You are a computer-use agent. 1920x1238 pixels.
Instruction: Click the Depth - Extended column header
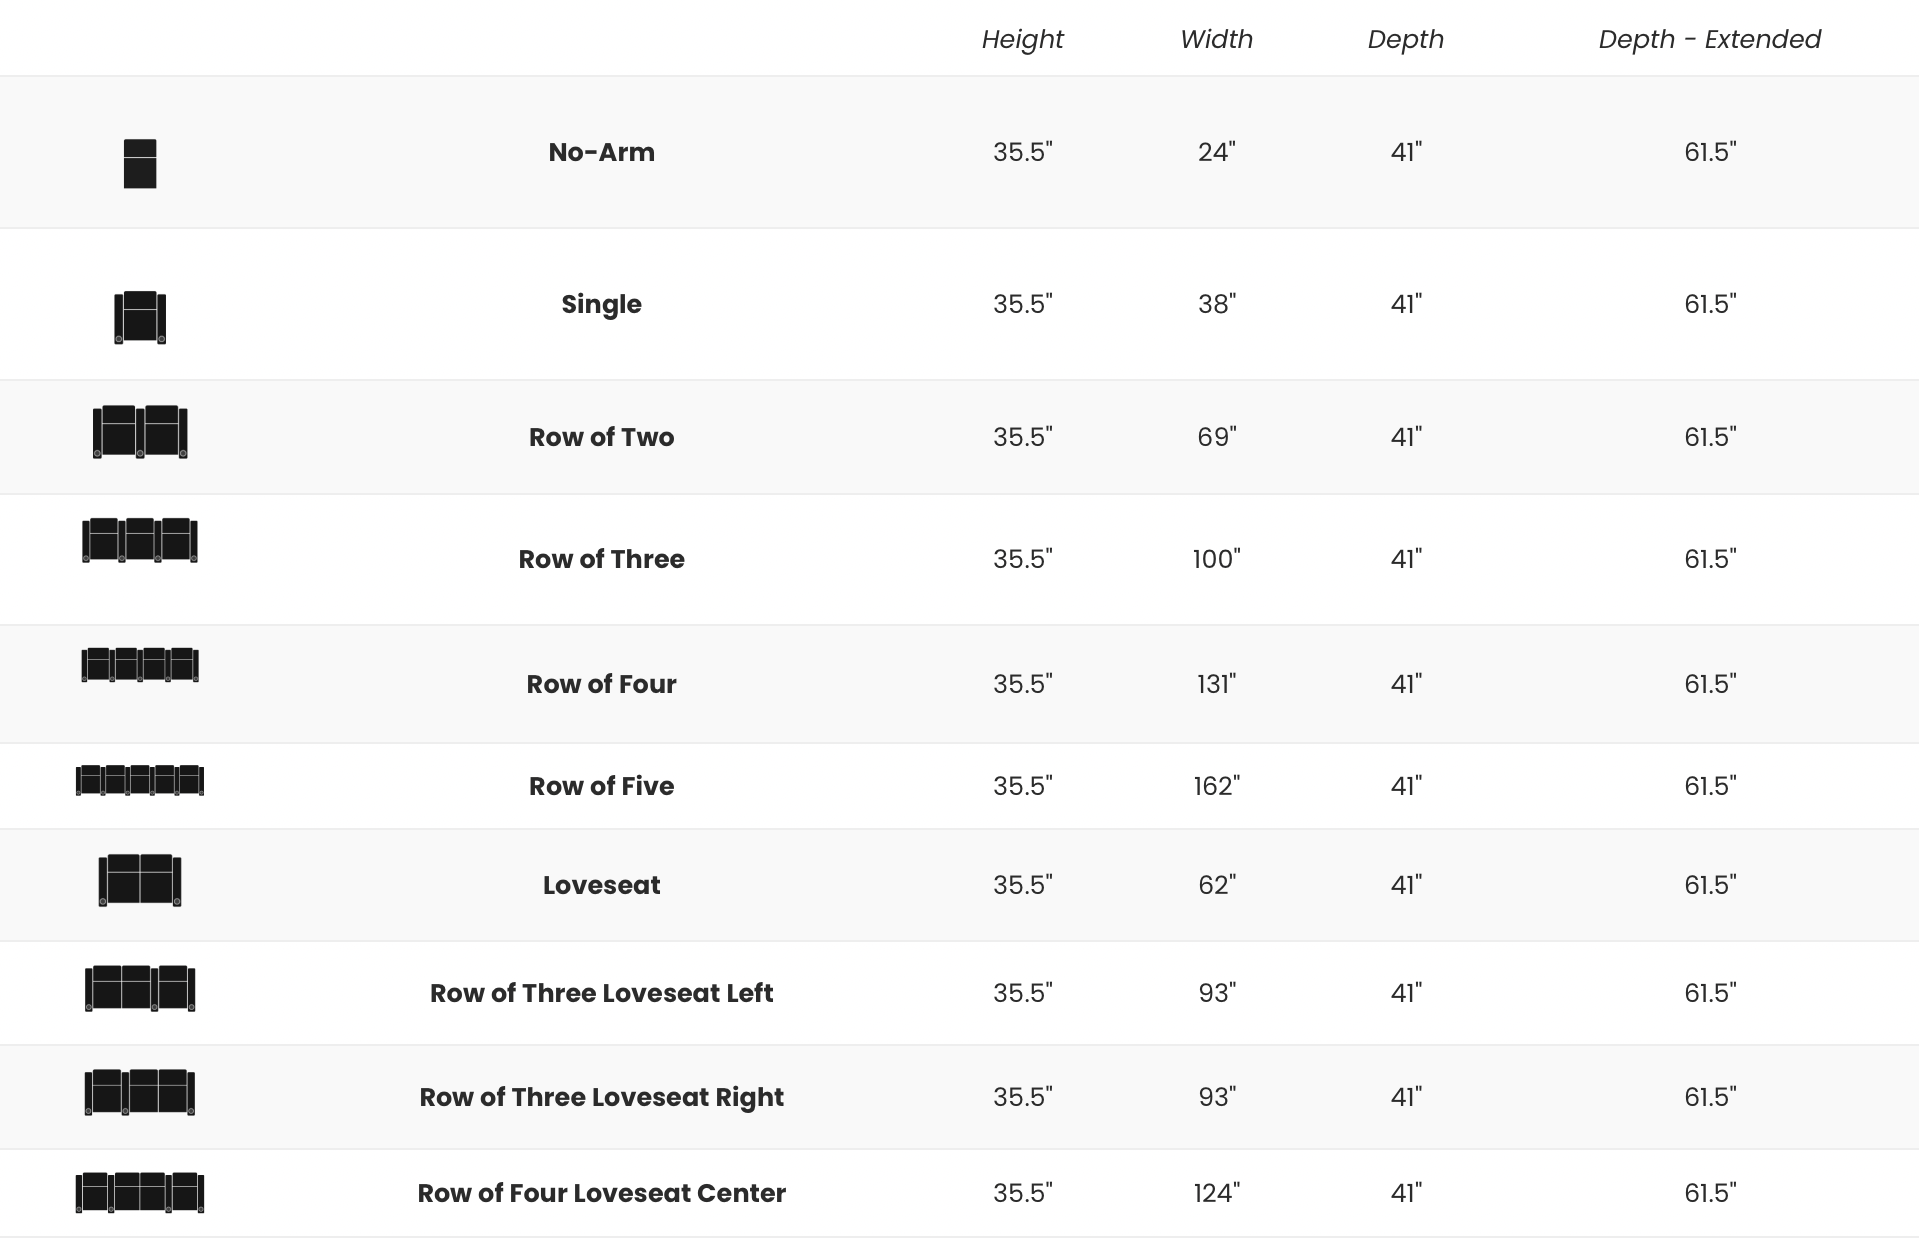1709,39
